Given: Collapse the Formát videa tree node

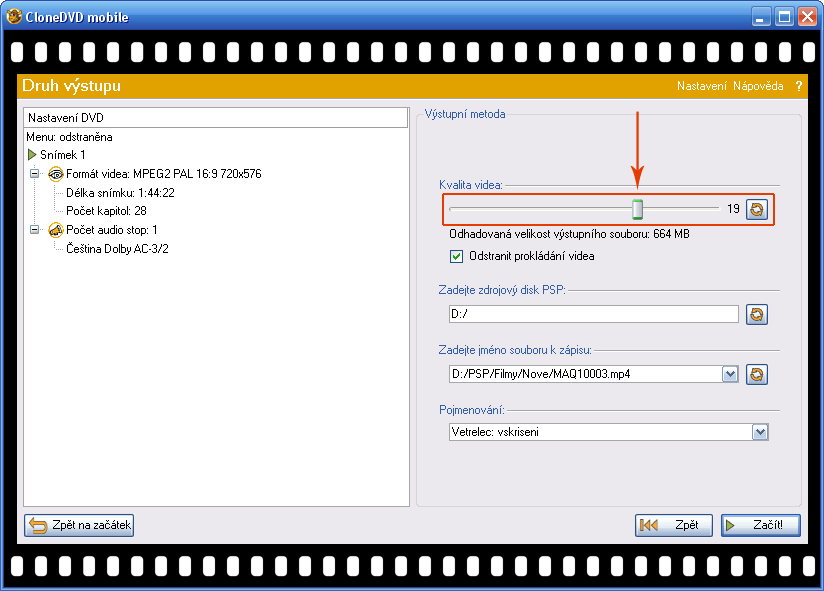Looking at the screenshot, I should coord(34,174).
